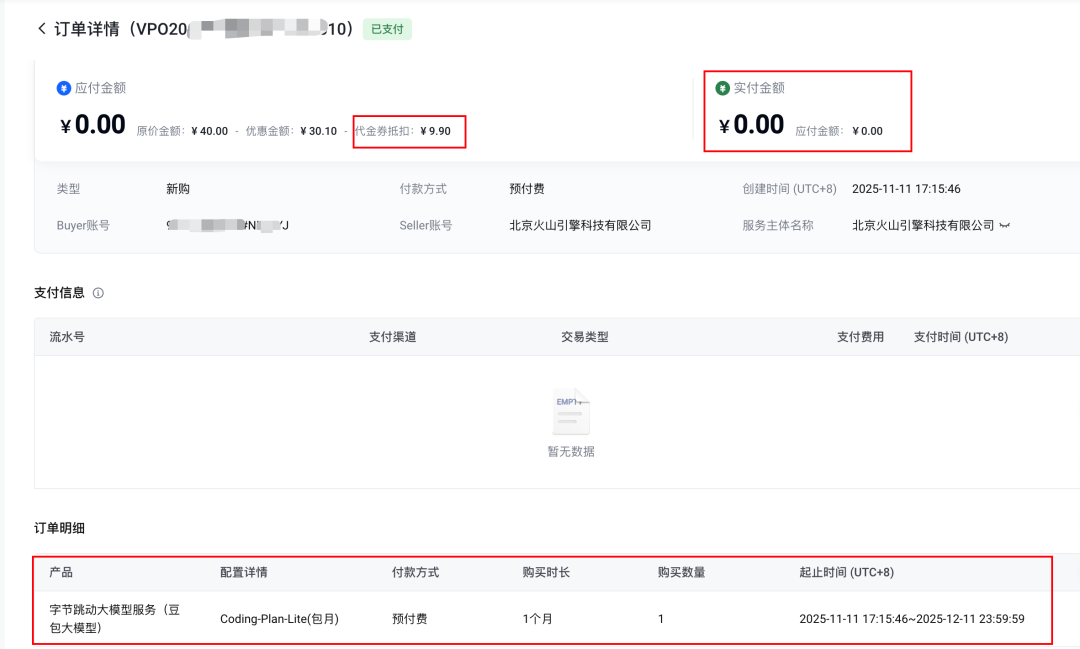Click the 代金券抵扣 ¥9.90 amount
1080x649 pixels.
tap(410, 131)
